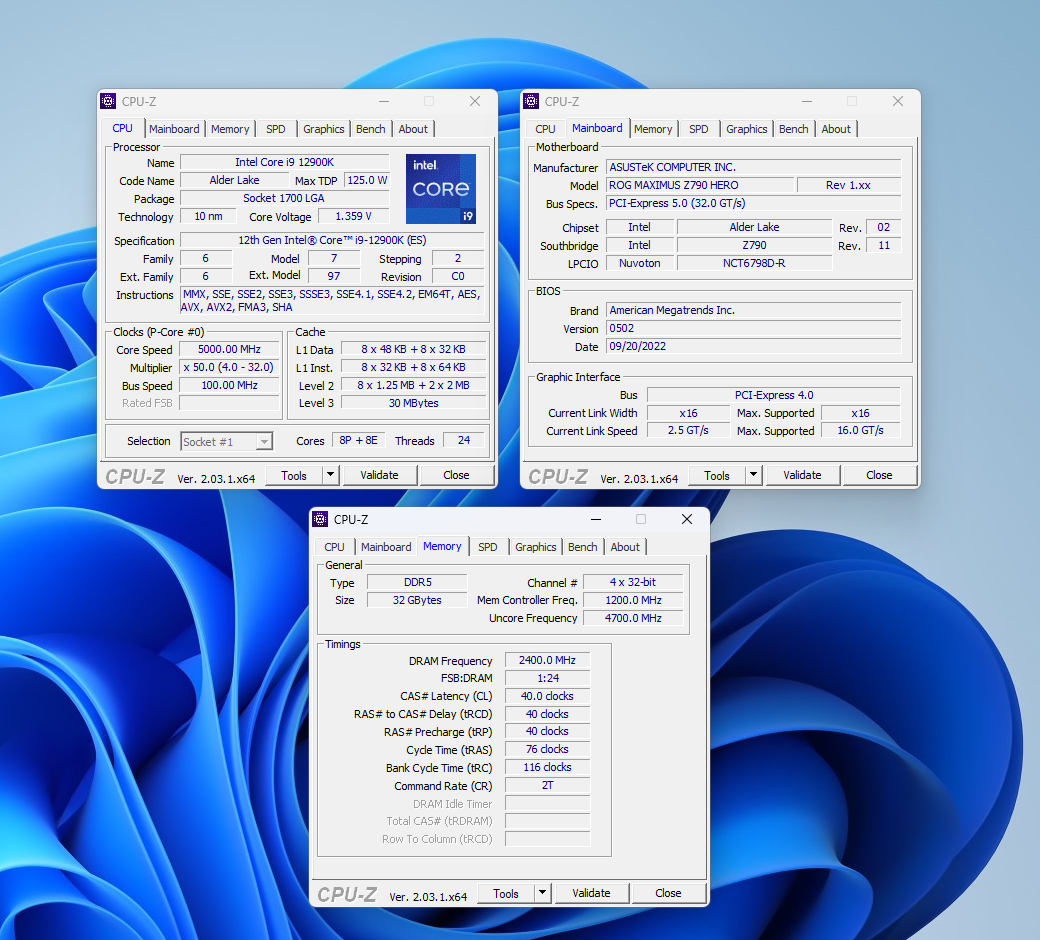Viewport: 1040px width, 940px height.
Task: Click CPU-Z title bar icon in CPU window
Action: point(109,101)
